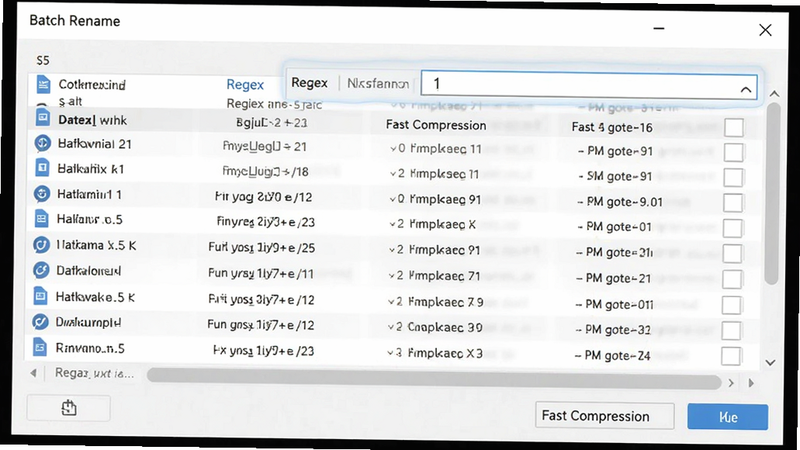The image size is (800, 450).
Task: Open dropdown for Fmpkaeg K
Action: (393, 224)
